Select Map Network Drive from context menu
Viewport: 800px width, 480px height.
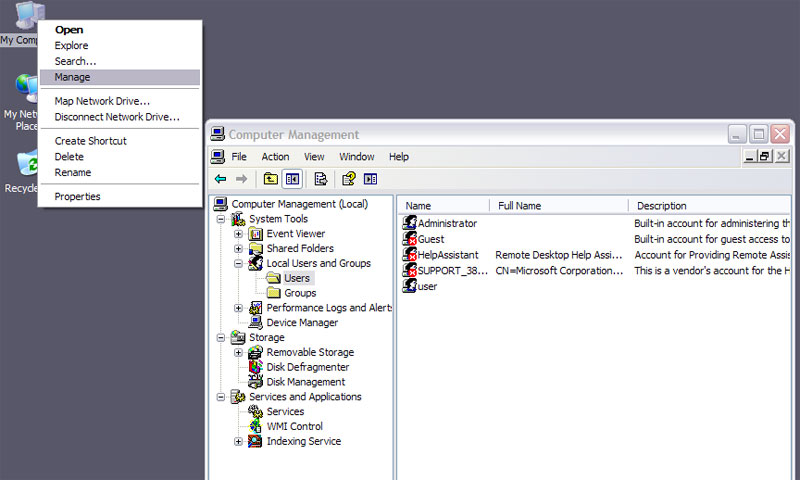pyautogui.click(x=102, y=101)
